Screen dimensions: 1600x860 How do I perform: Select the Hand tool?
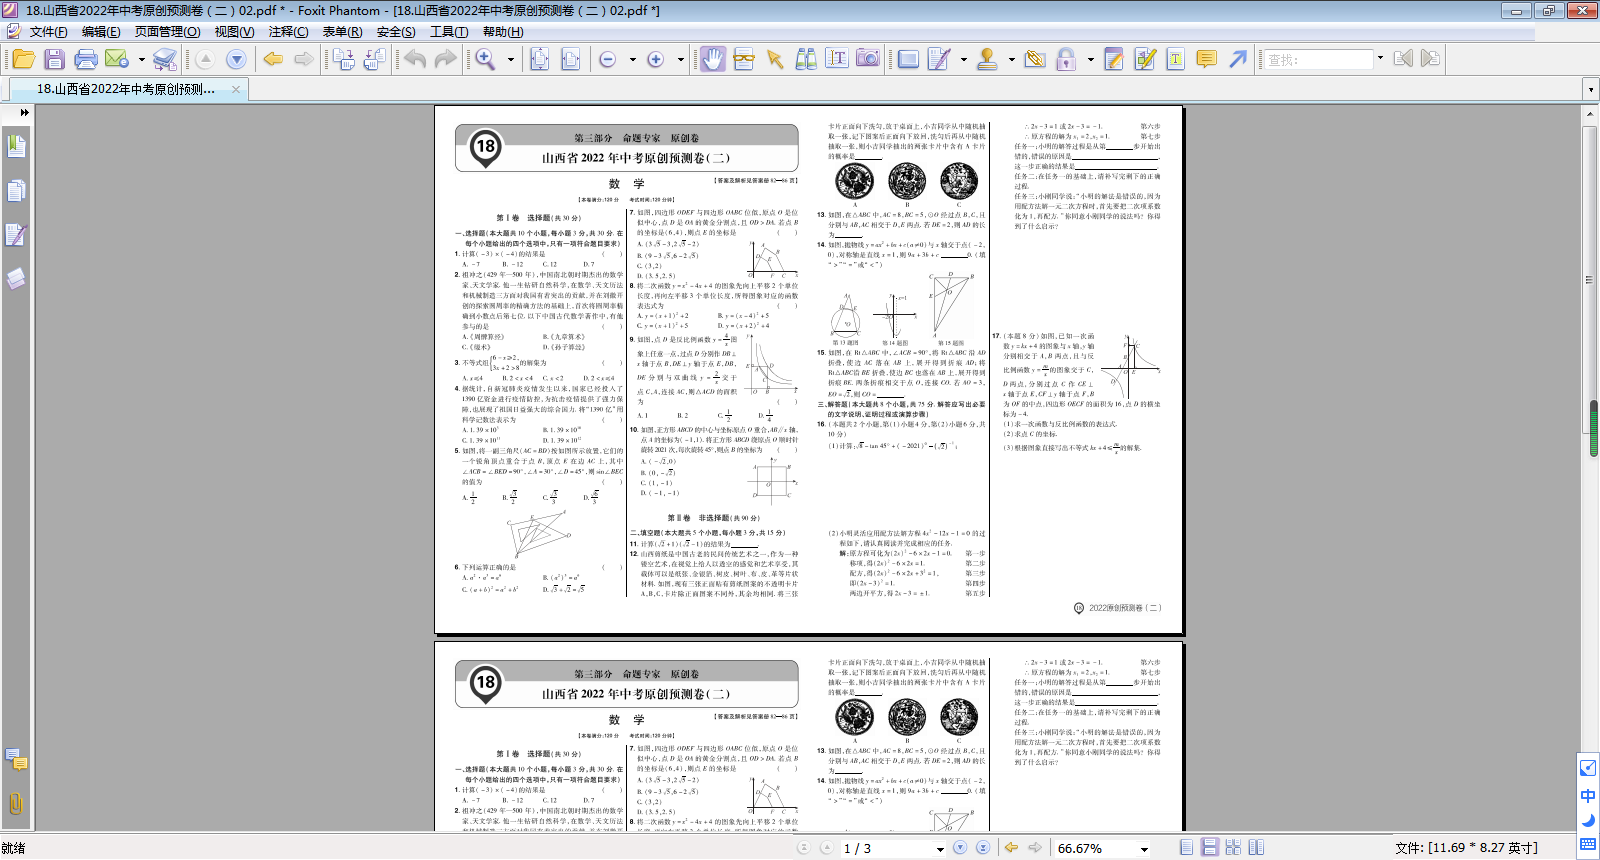(x=712, y=59)
